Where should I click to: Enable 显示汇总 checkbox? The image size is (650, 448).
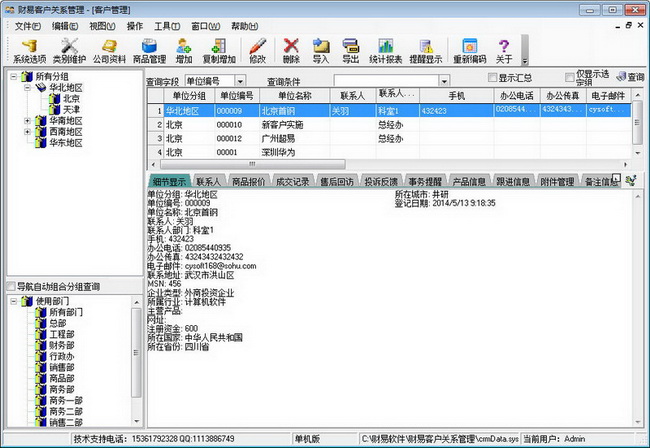[x=492, y=77]
